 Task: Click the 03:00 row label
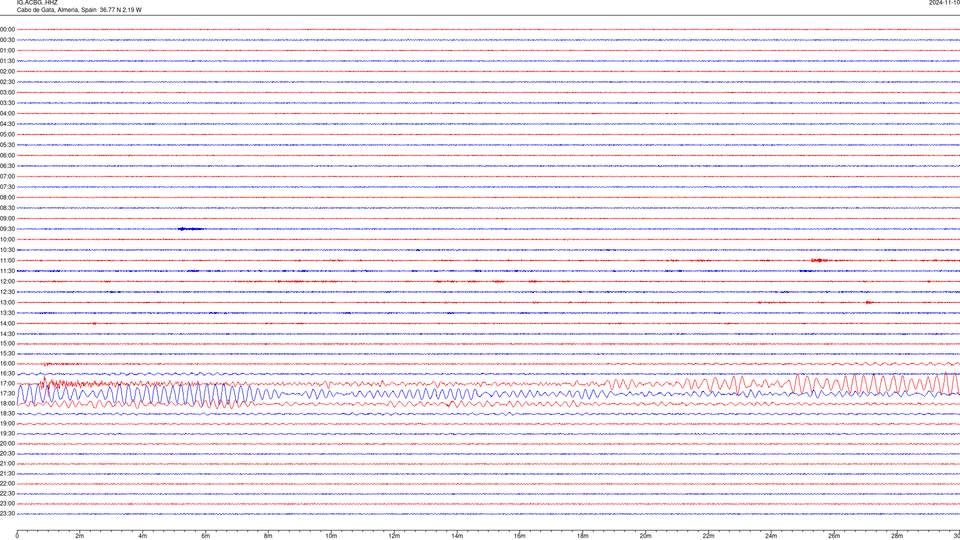click(x=7, y=92)
